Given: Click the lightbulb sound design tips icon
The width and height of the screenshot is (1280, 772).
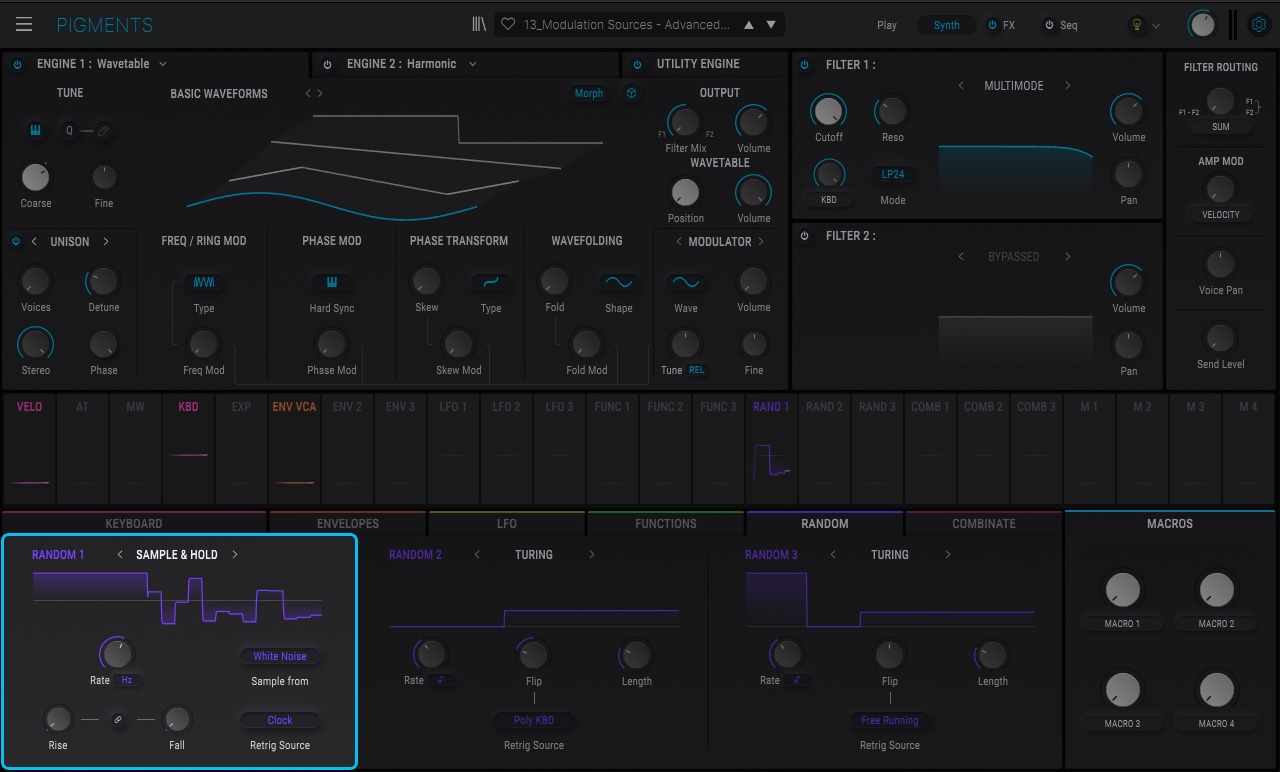Looking at the screenshot, I should (x=1136, y=25).
